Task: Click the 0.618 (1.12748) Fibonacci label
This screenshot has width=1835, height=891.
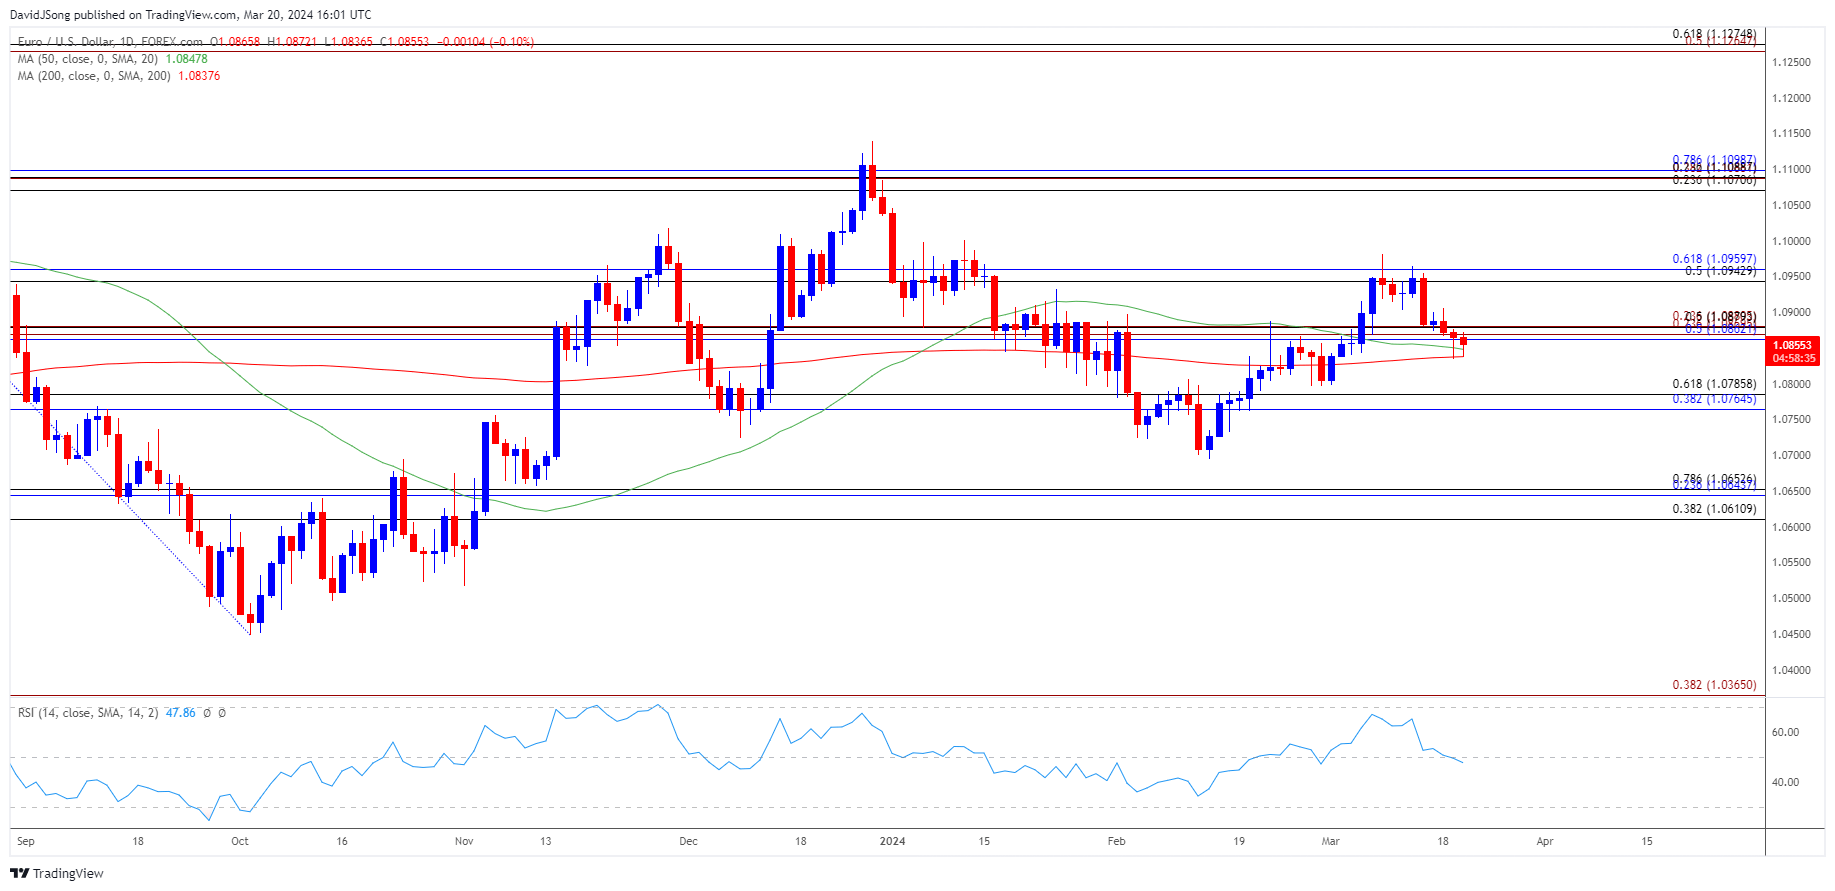Action: (1714, 34)
